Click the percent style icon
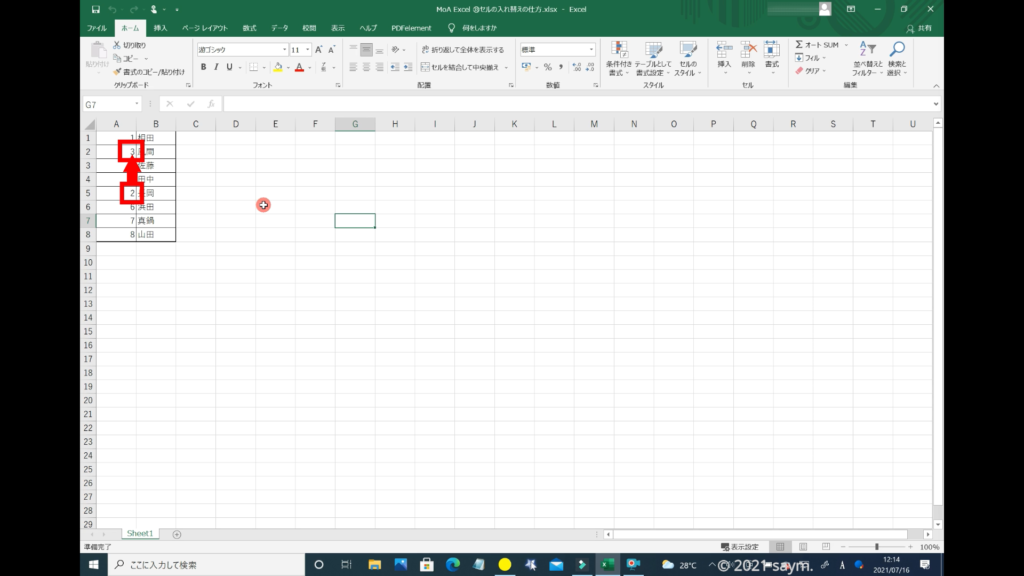 547,67
